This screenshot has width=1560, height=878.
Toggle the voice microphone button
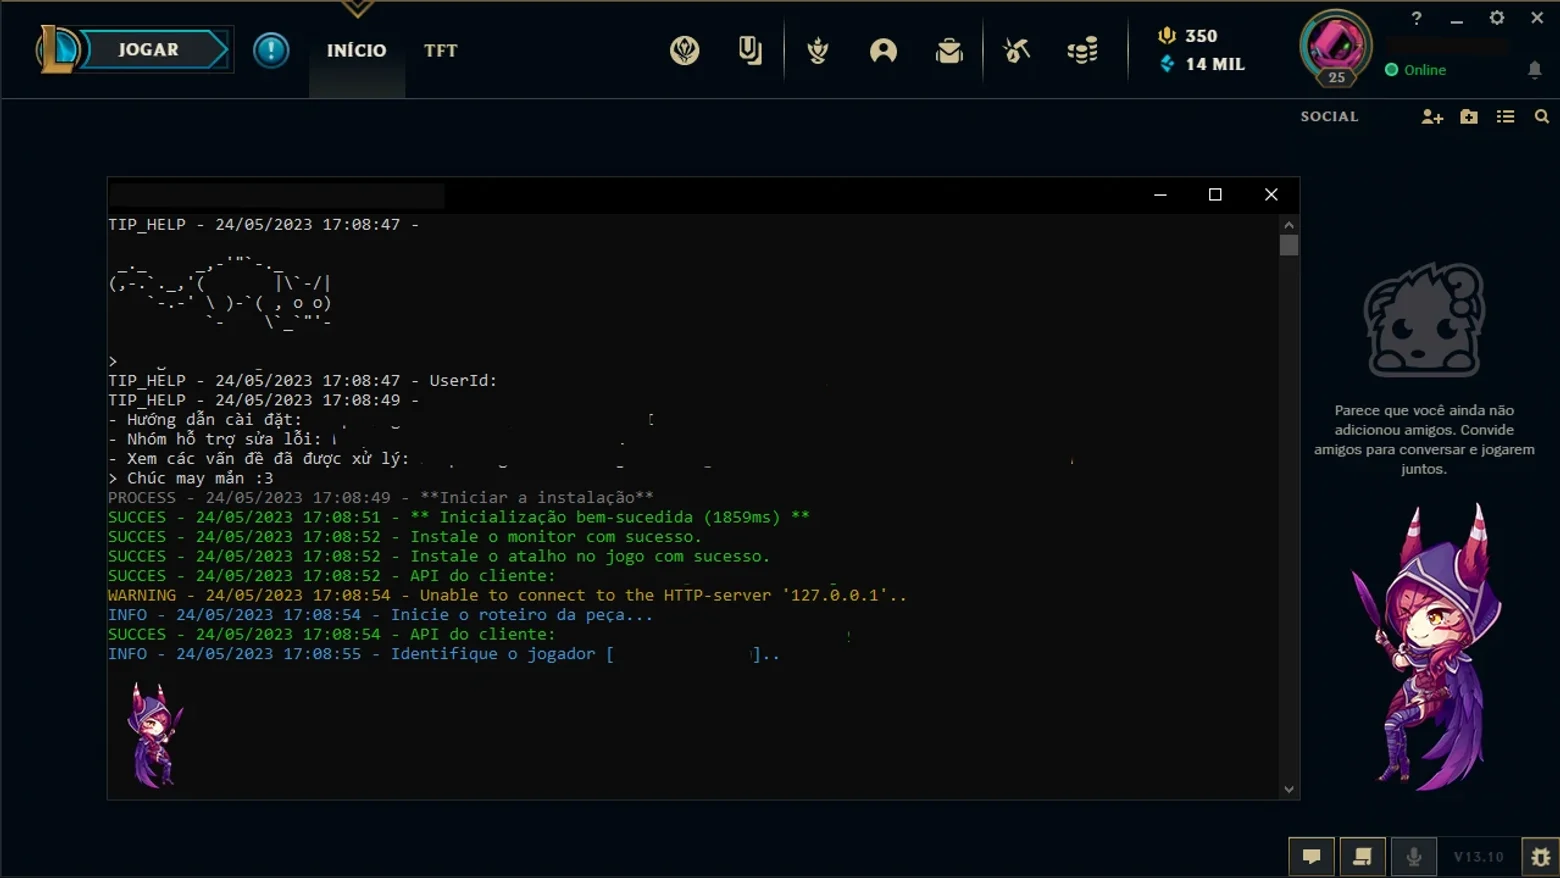click(x=1414, y=857)
